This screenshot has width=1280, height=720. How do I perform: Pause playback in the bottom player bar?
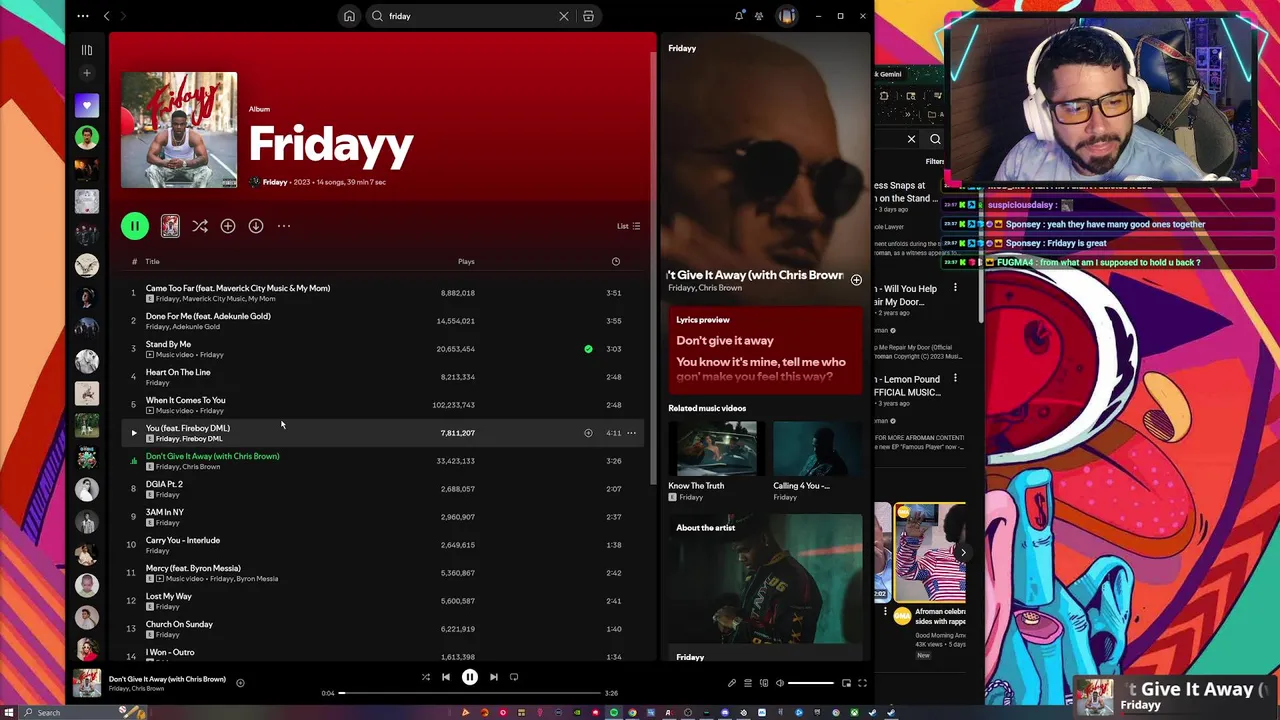coord(470,677)
